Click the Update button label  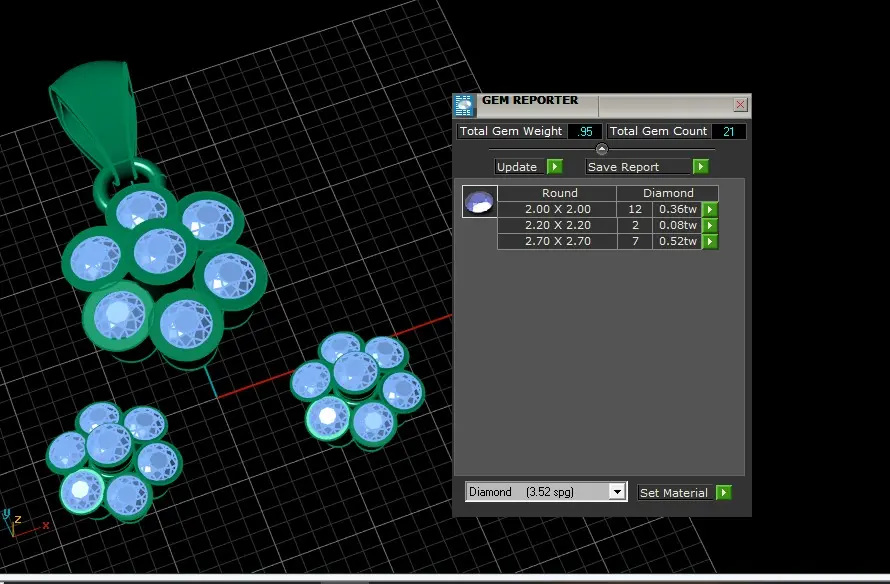pos(517,167)
